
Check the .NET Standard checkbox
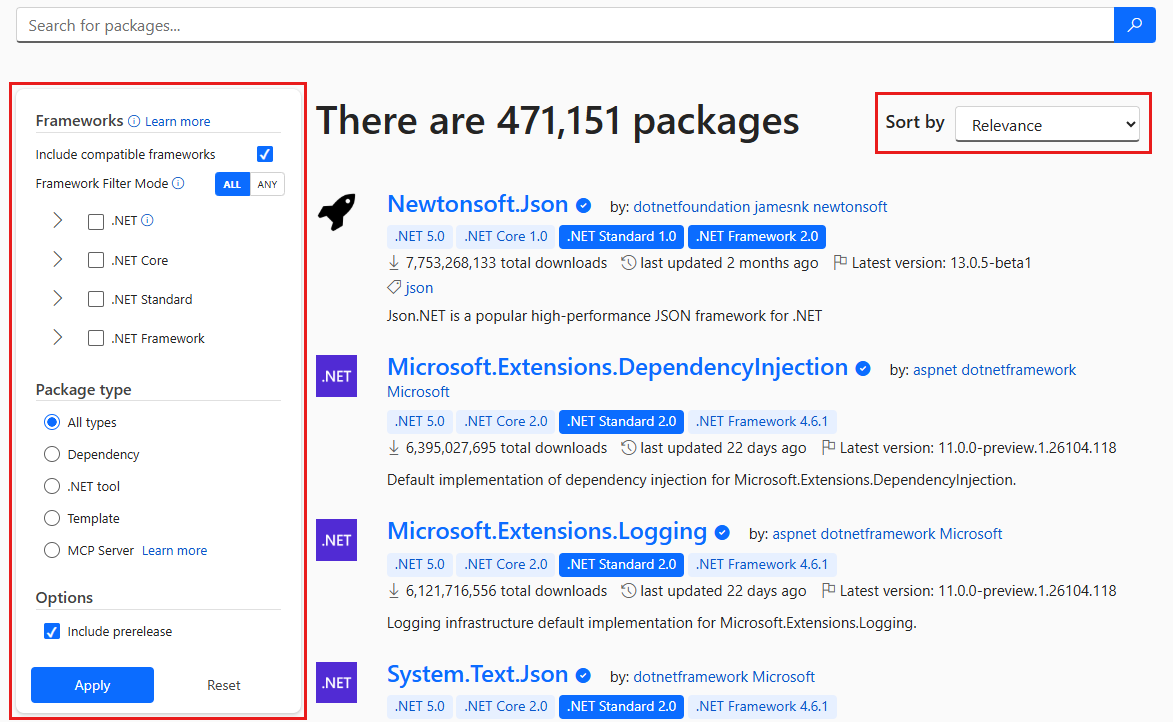(x=96, y=299)
